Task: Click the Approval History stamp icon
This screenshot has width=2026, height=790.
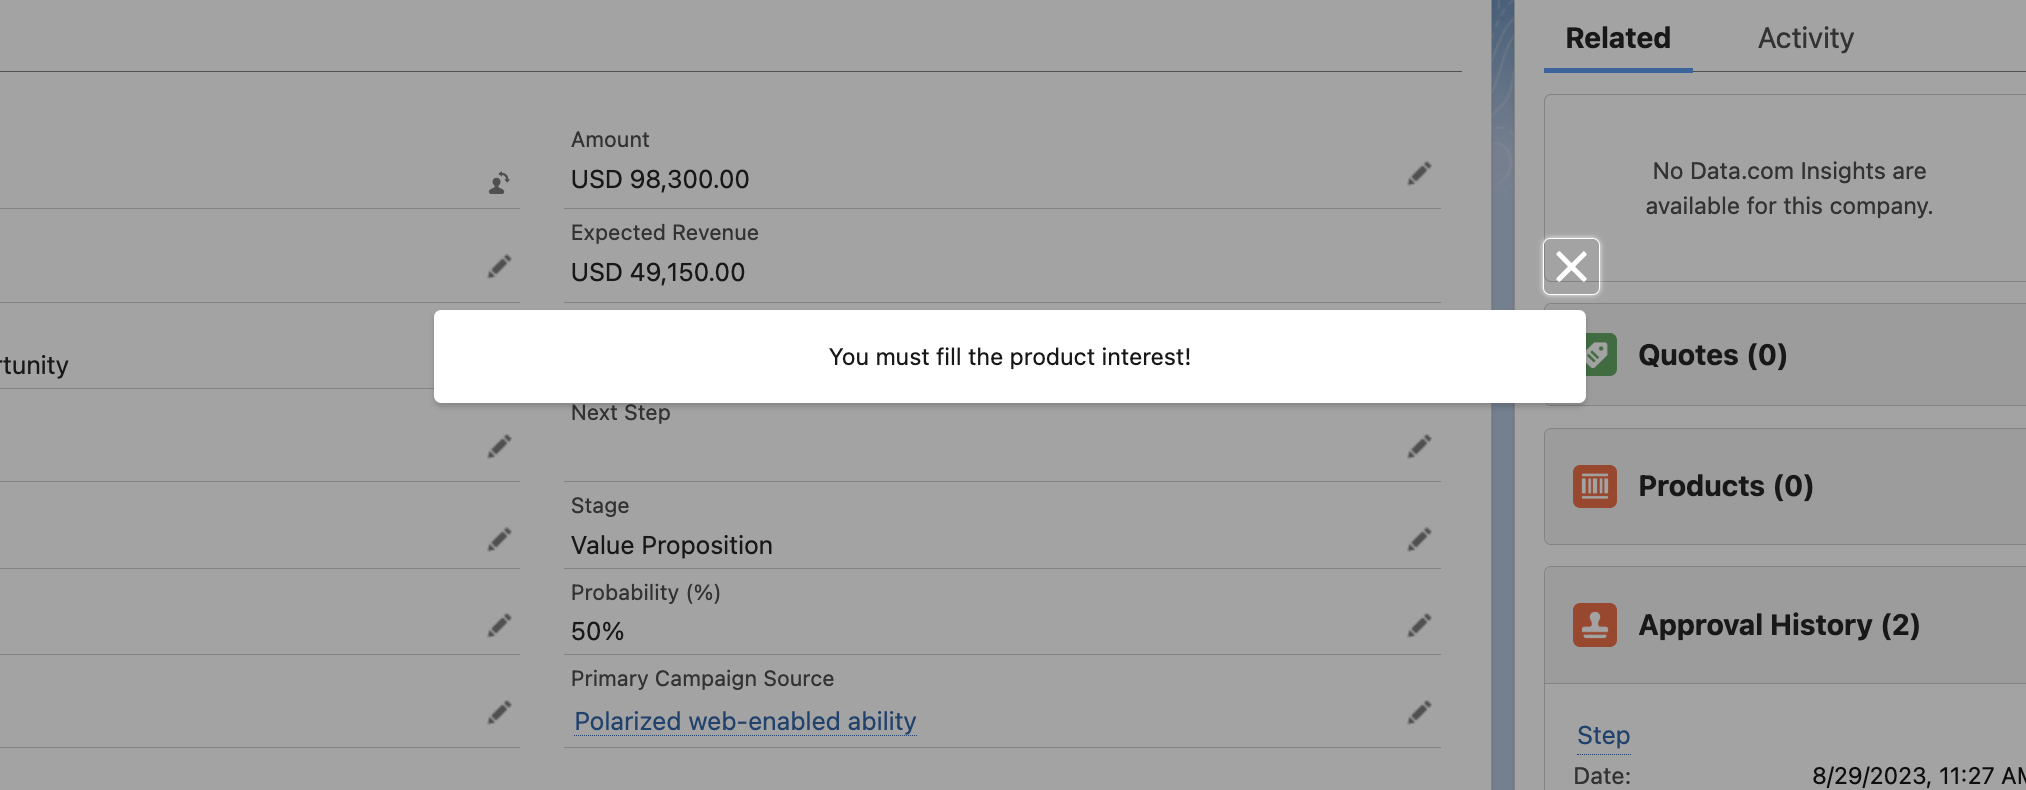Action: [x=1594, y=625]
